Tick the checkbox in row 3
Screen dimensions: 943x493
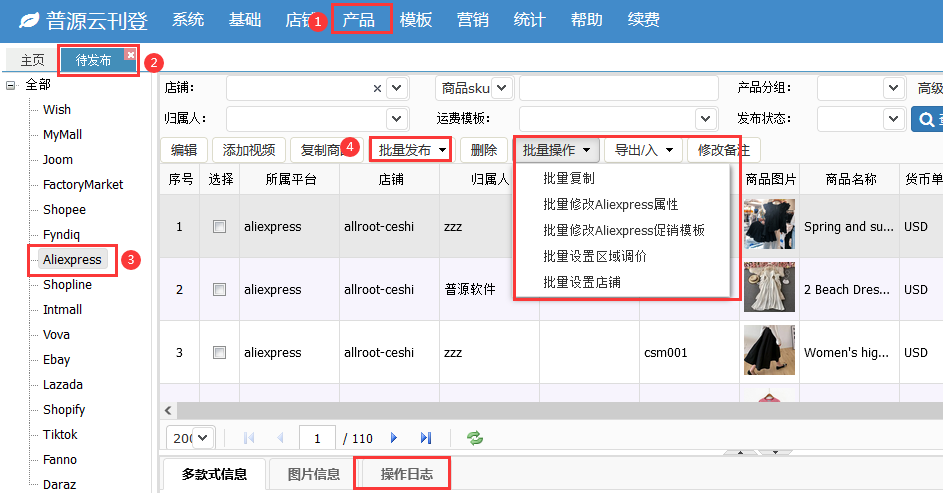[x=220, y=353]
